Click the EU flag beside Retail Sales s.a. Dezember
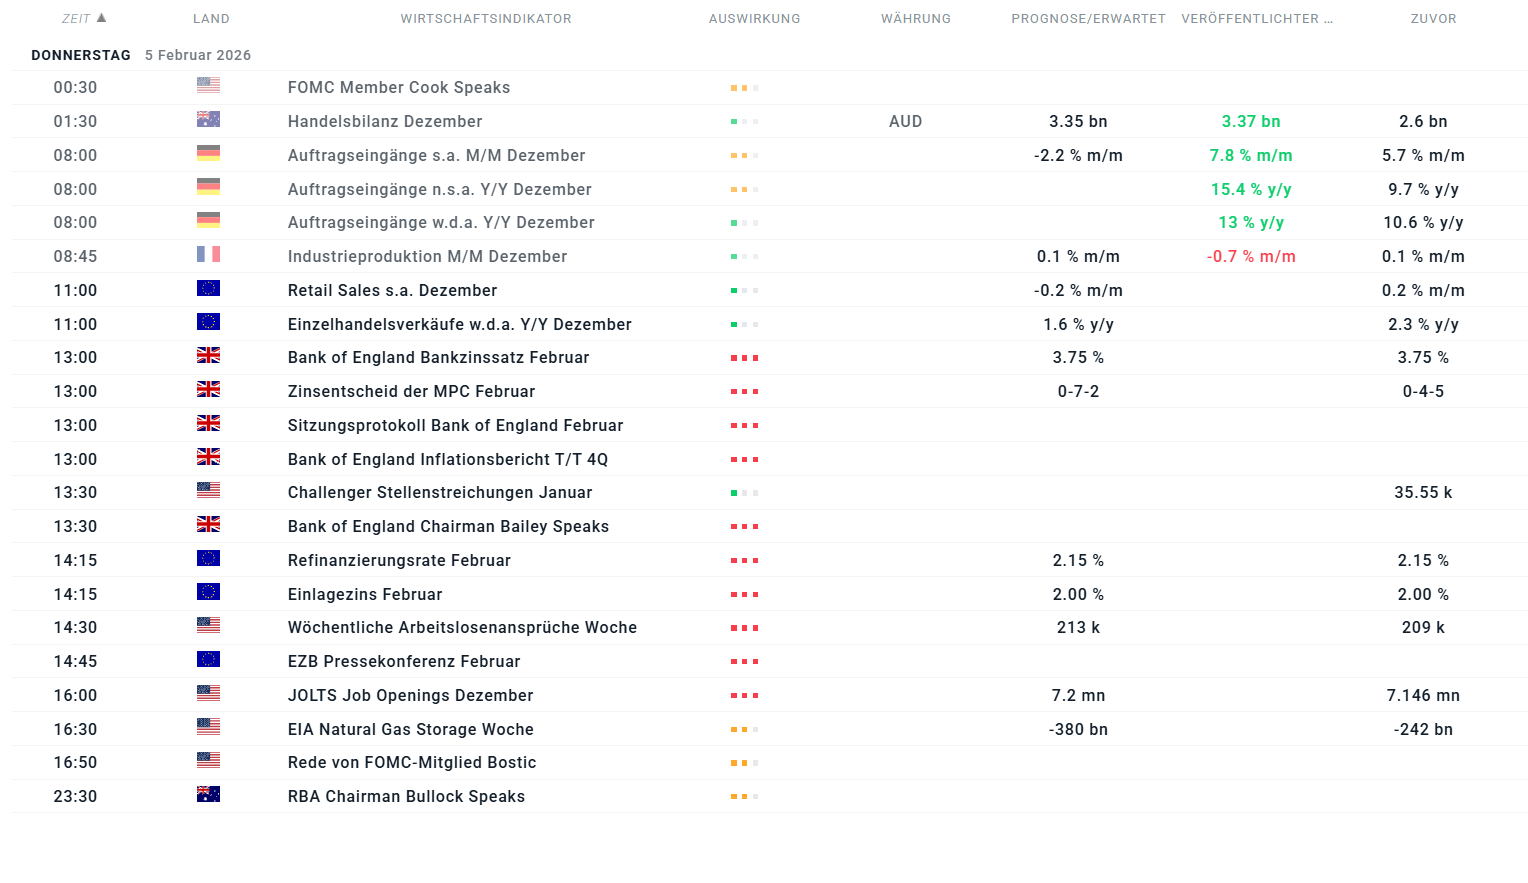The image size is (1528, 883). click(x=208, y=289)
